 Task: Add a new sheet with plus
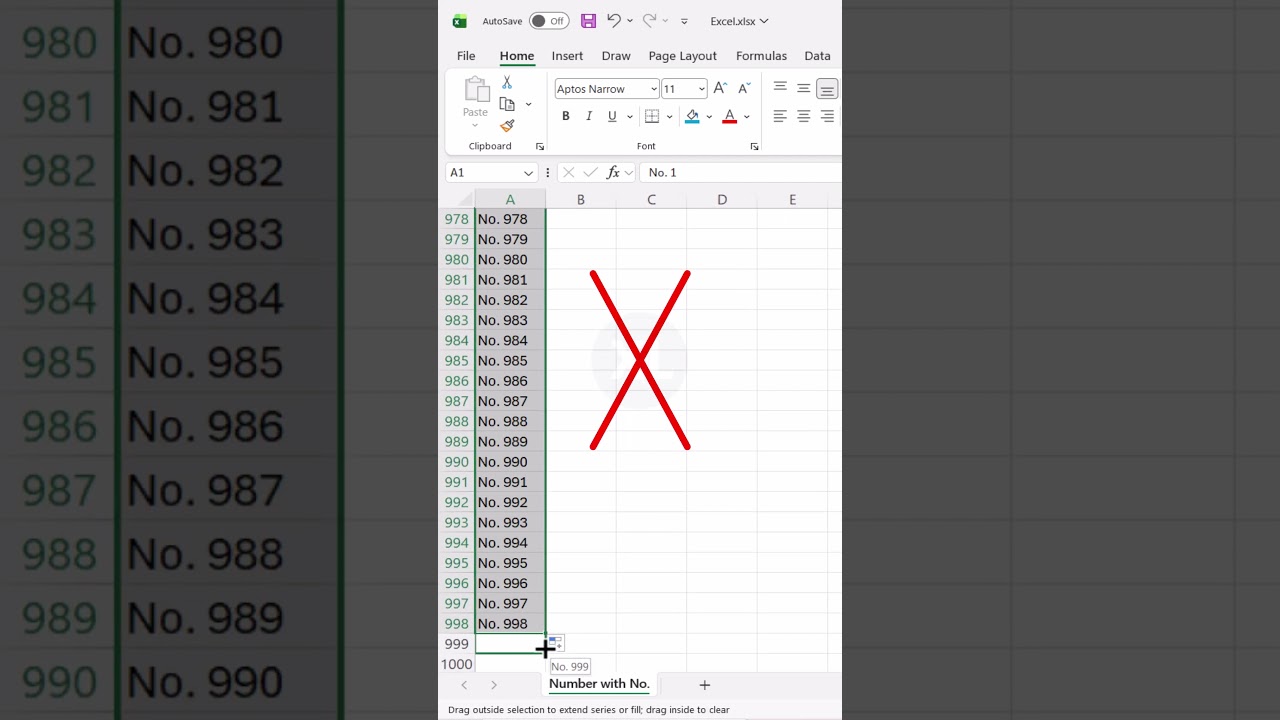click(x=704, y=685)
